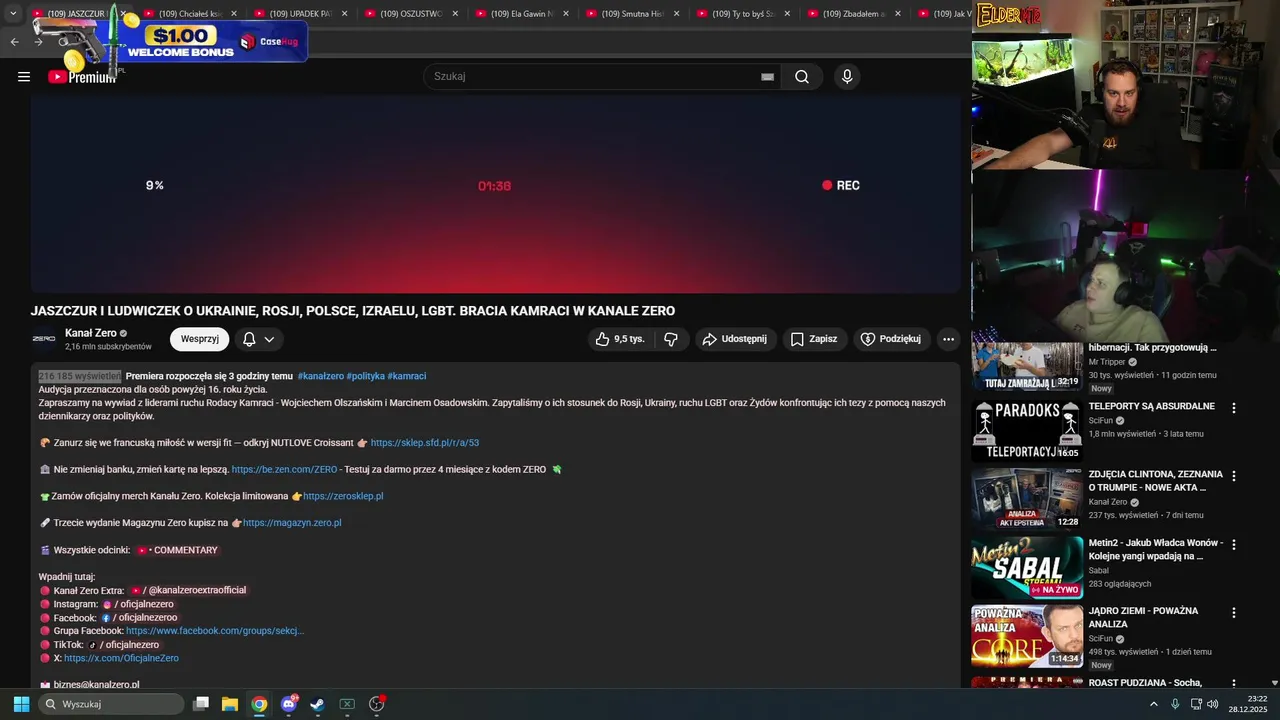The width and height of the screenshot is (1280, 720).
Task: Show hidden system tray icons
Action: click(x=1153, y=704)
